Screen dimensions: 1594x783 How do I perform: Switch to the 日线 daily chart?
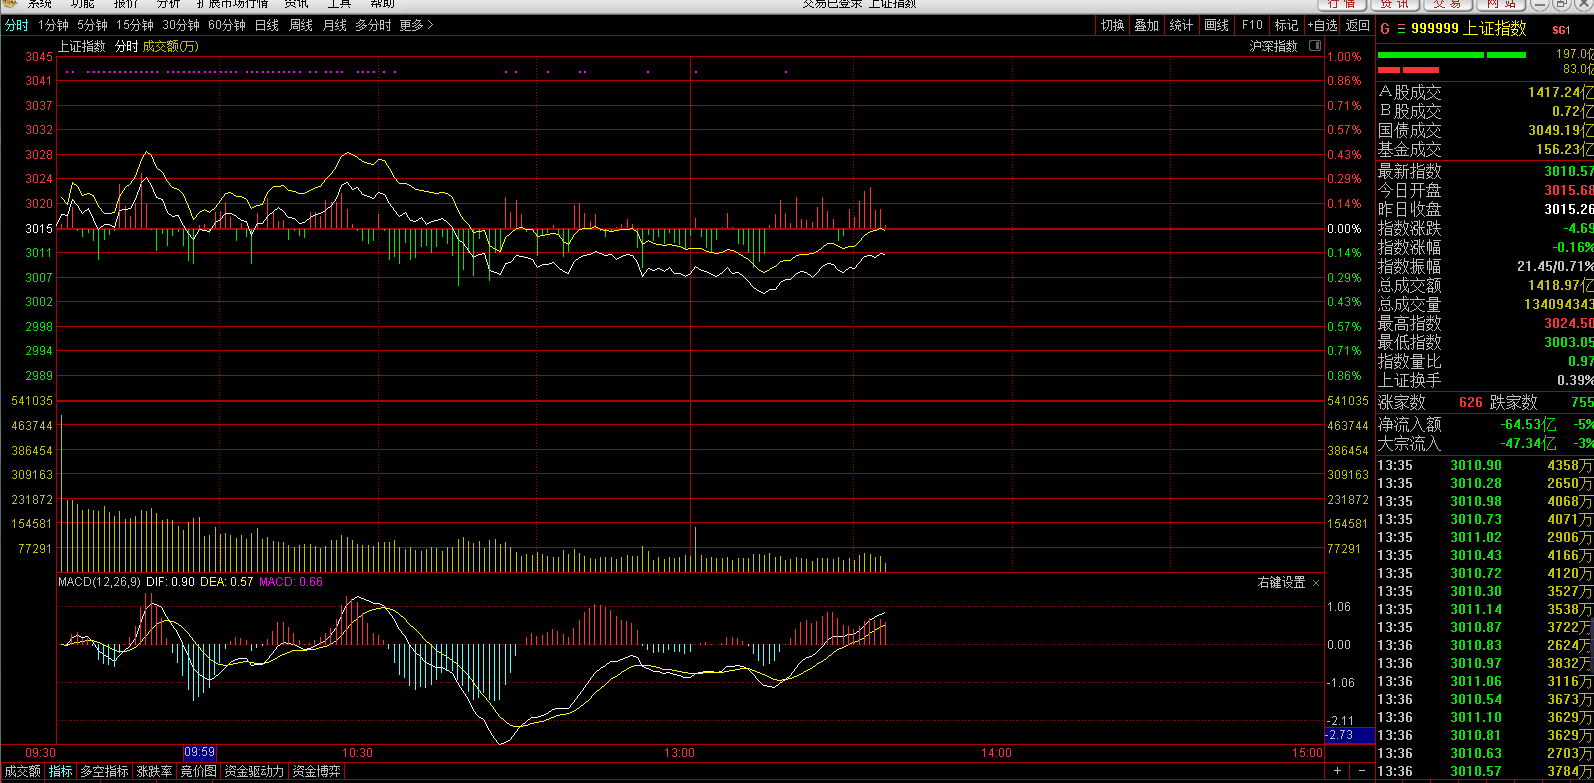[267, 26]
